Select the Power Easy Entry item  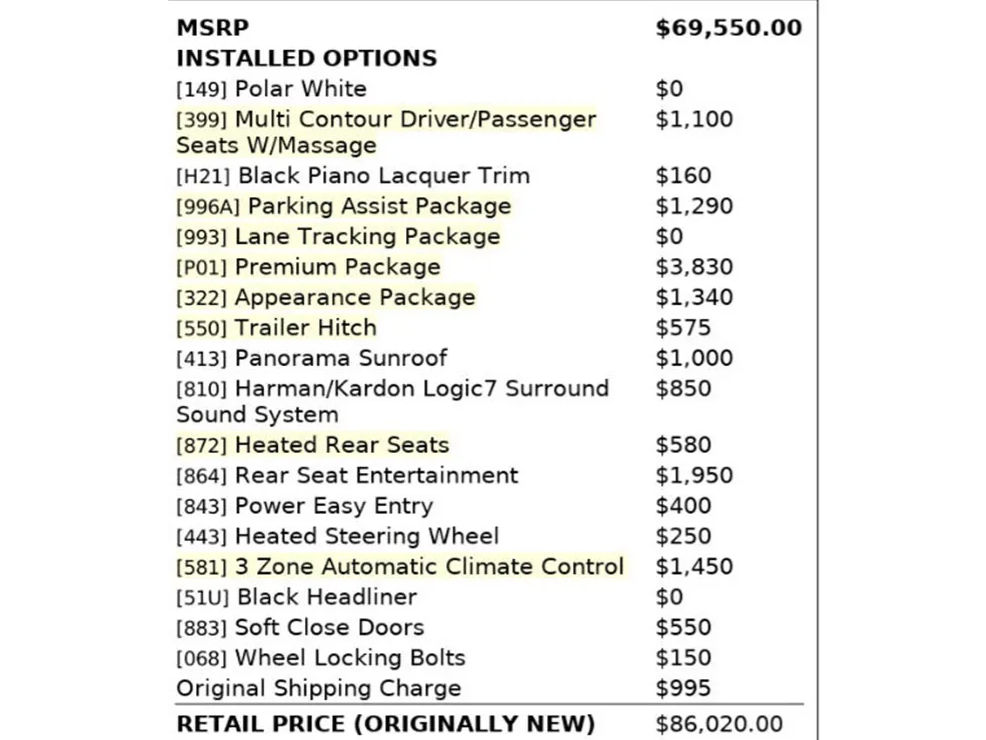click(304, 505)
